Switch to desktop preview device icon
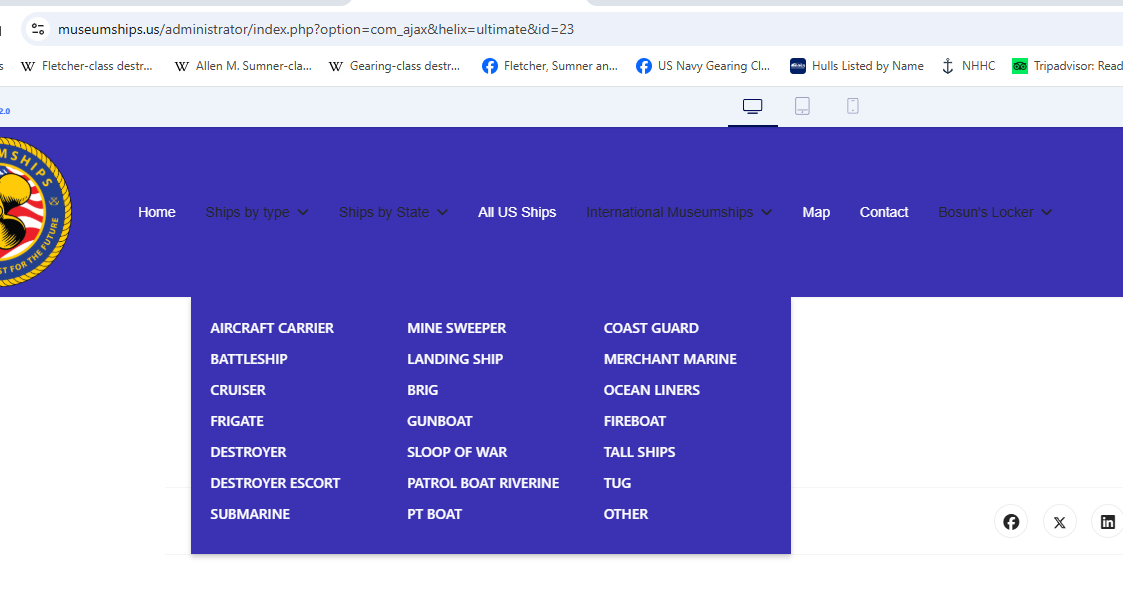The height and width of the screenshot is (610, 1123). click(752, 106)
